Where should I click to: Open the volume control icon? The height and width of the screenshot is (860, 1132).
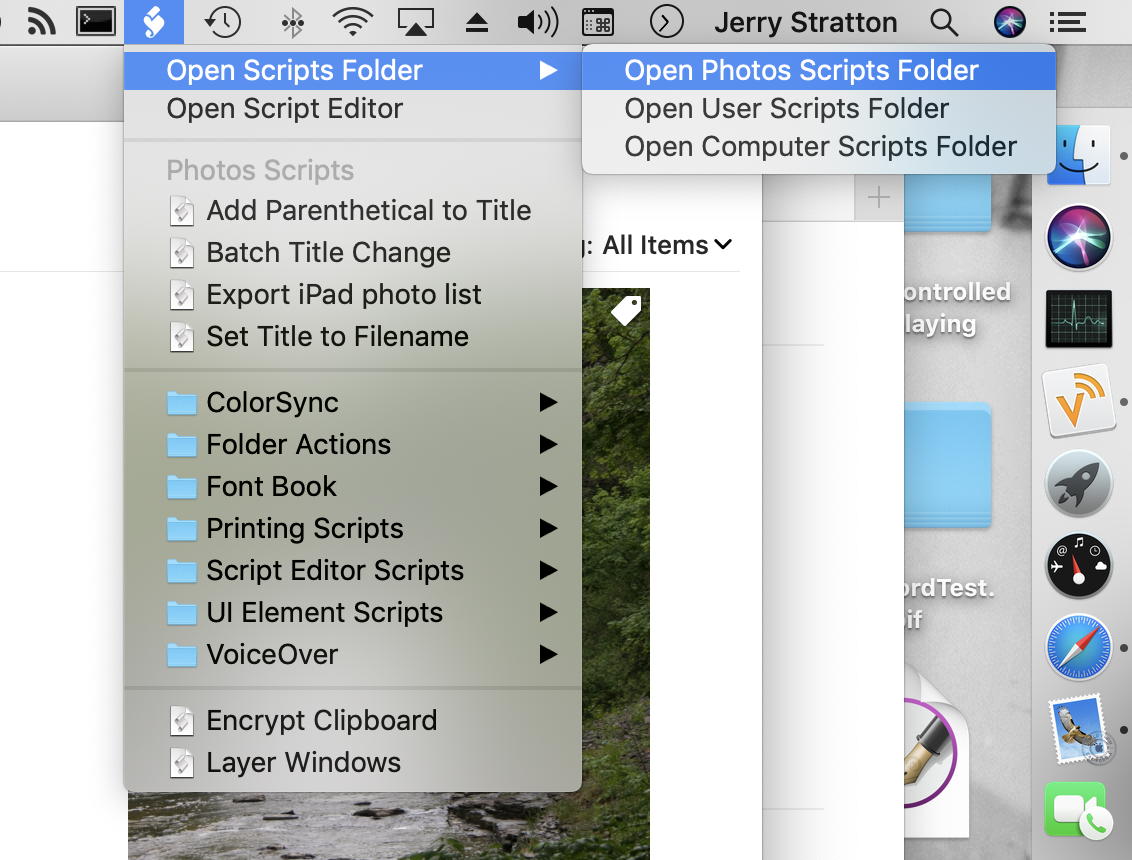[x=537, y=21]
